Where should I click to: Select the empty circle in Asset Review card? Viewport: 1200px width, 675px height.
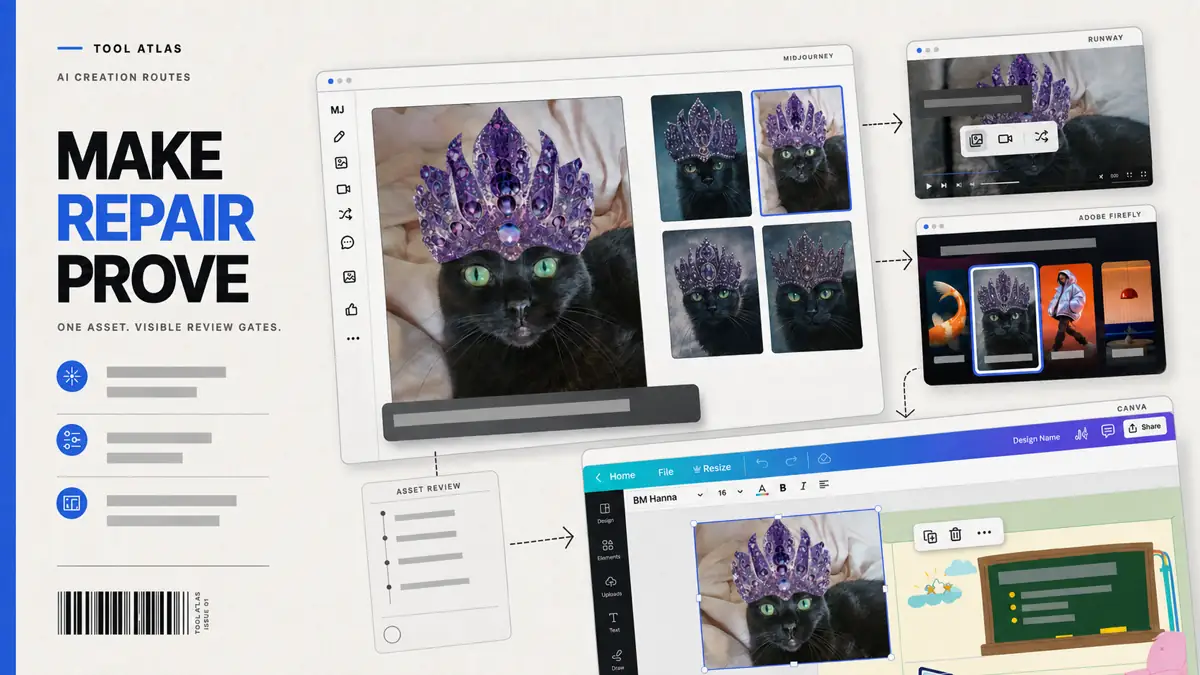393,634
